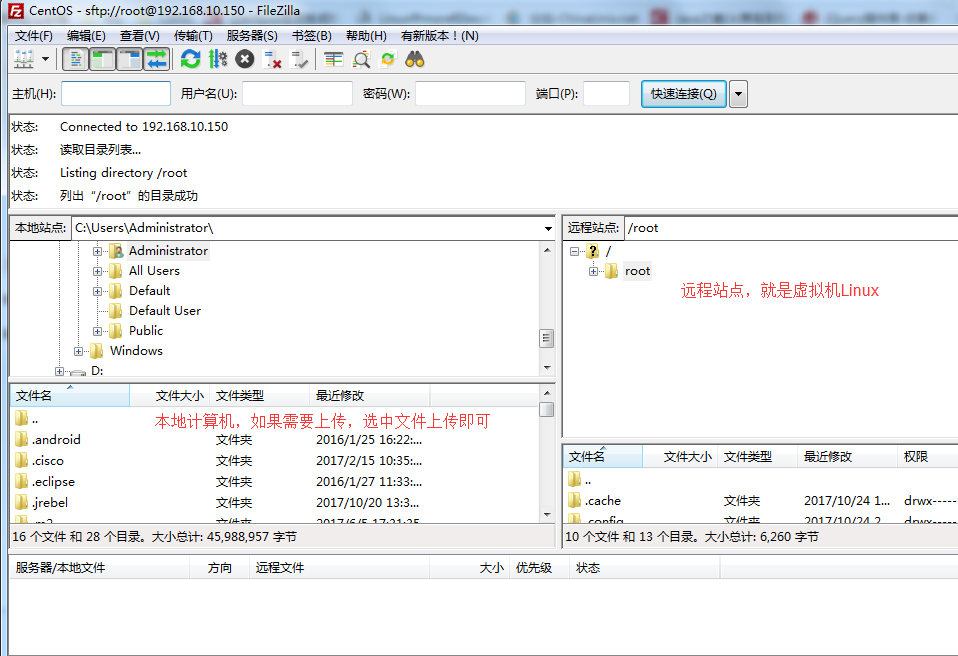Viewport: 958px width, 656px height.
Task: Select the Default User folder in tree
Action: tap(165, 310)
